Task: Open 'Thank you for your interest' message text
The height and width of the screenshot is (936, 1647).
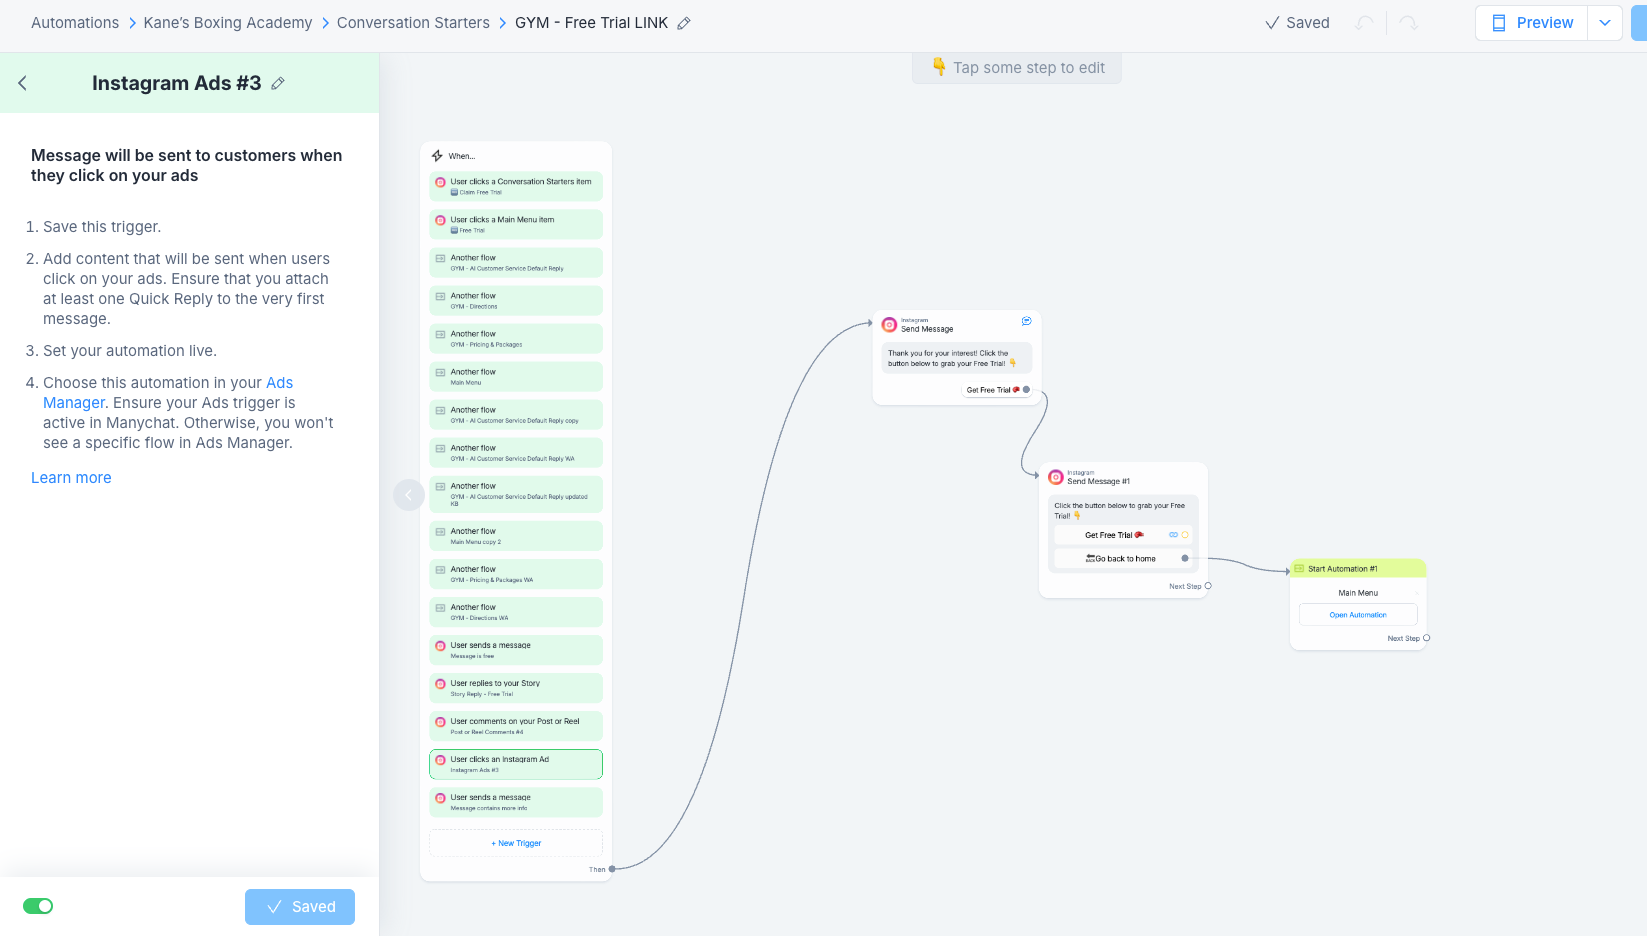Action: click(957, 358)
